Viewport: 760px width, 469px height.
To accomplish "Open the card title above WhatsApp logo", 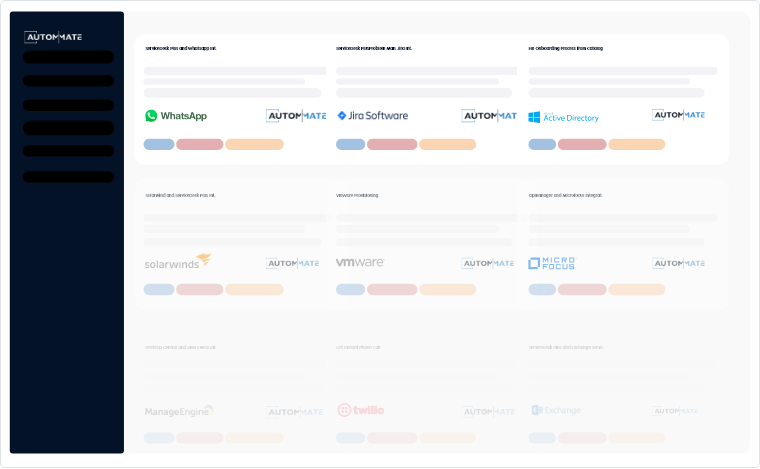I will pos(181,48).
